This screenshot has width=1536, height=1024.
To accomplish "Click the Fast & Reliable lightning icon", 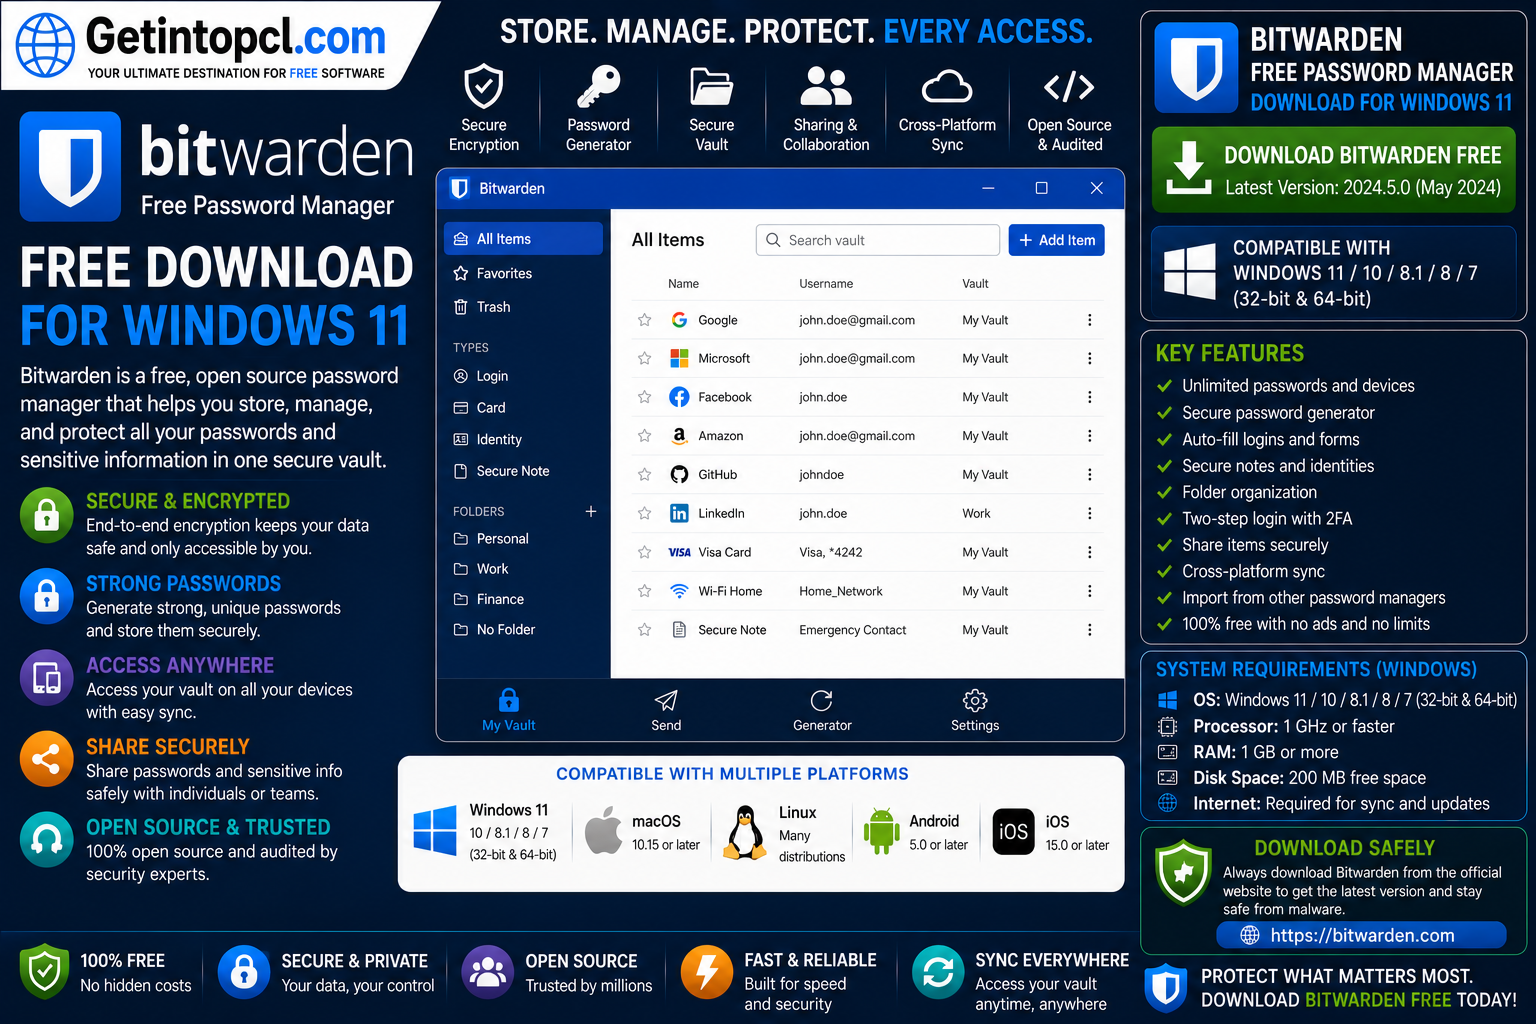I will (707, 972).
